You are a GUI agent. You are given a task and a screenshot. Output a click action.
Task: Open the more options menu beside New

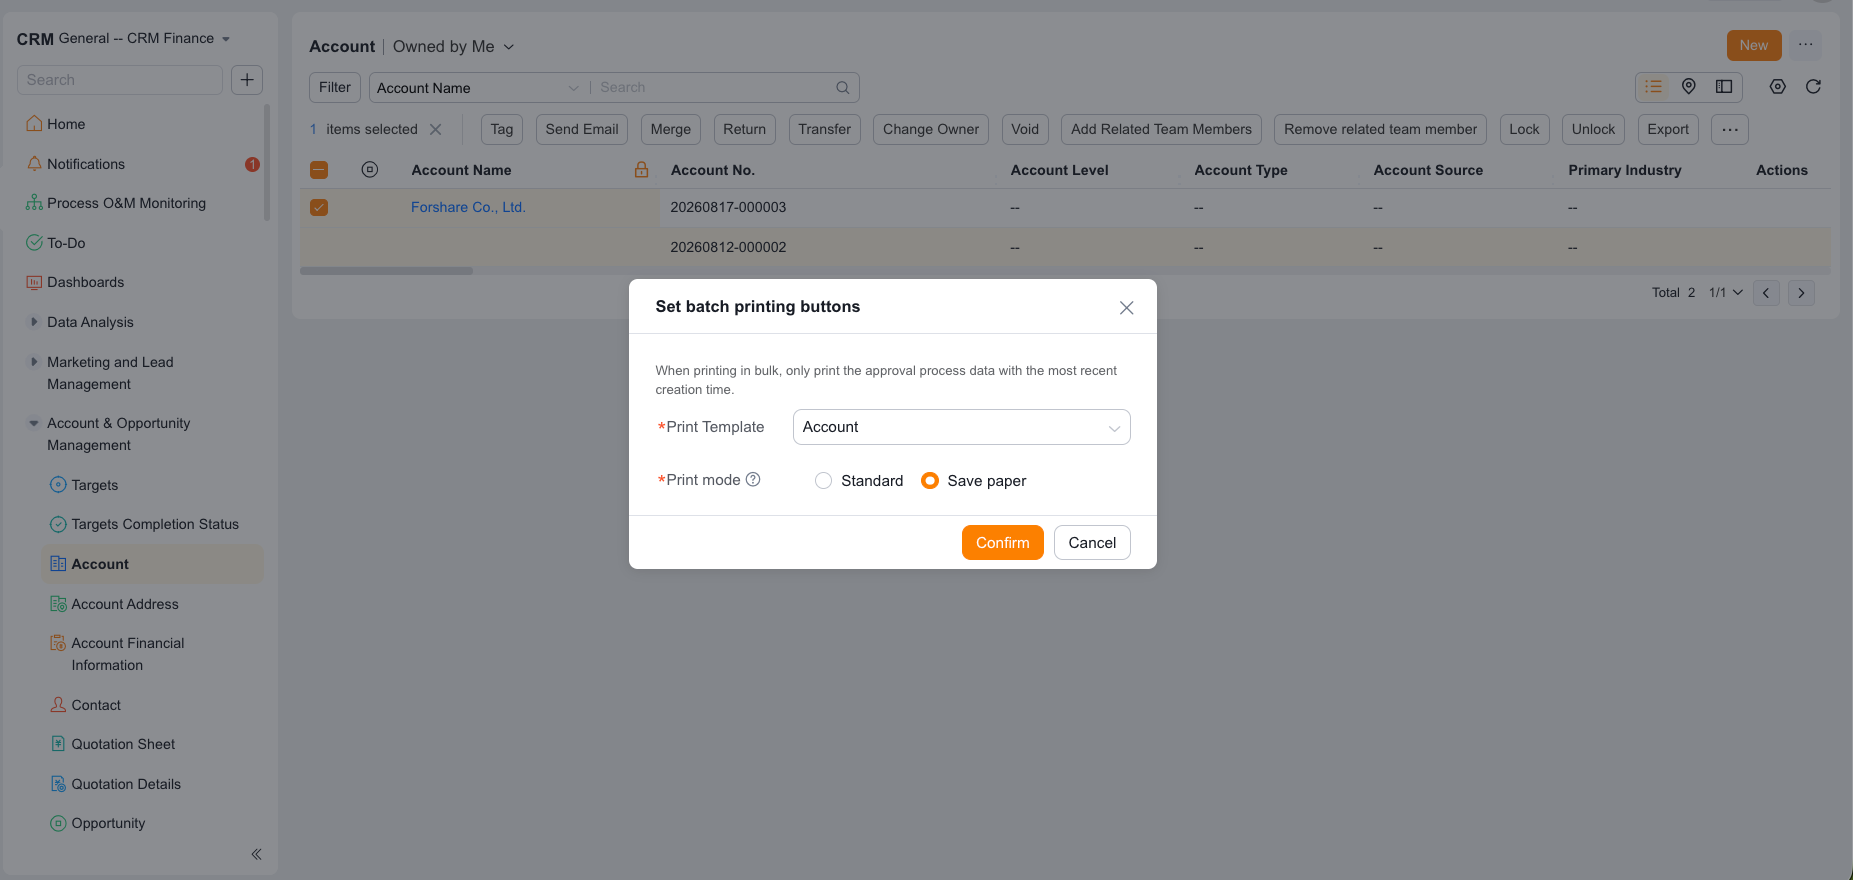coord(1805,45)
